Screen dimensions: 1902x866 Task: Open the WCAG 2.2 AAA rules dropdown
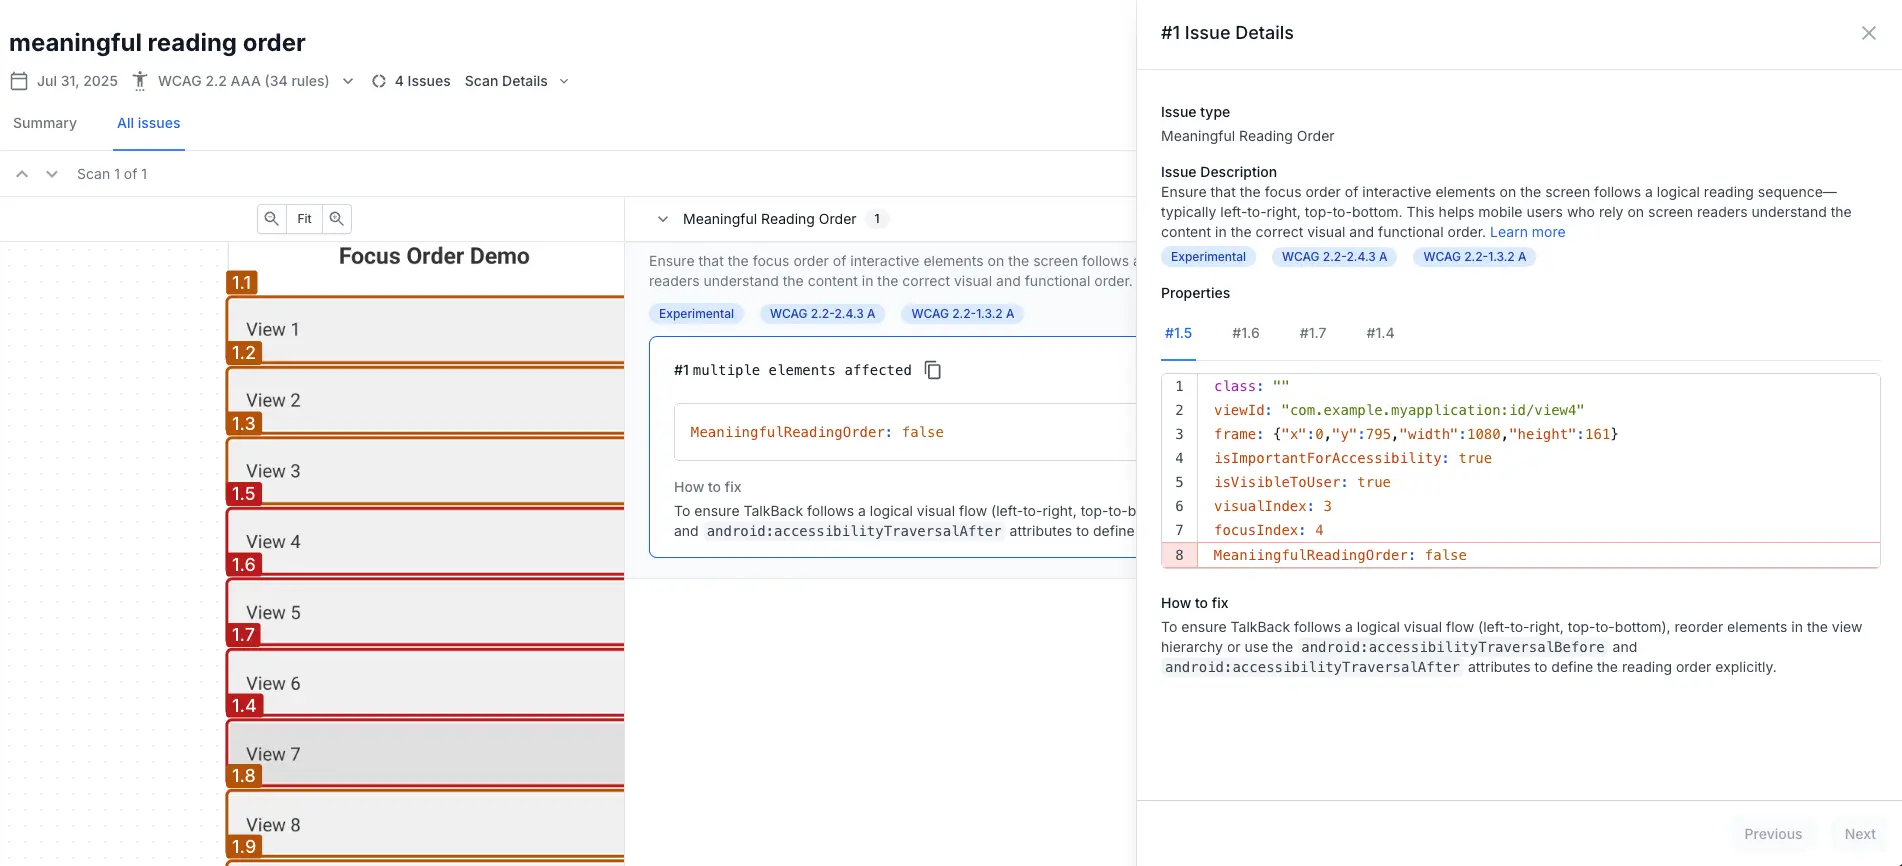pyautogui.click(x=348, y=81)
